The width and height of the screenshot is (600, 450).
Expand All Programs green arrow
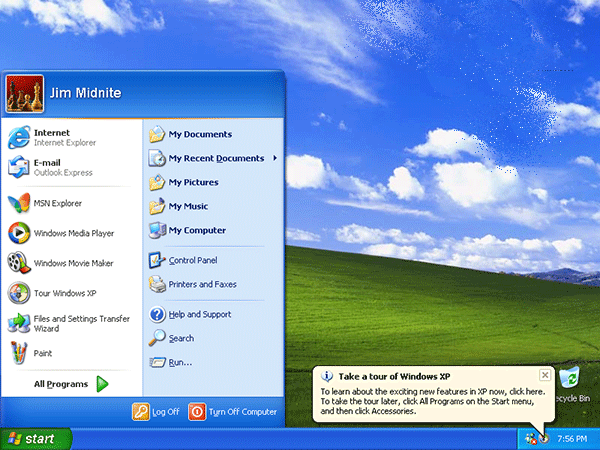pos(102,384)
